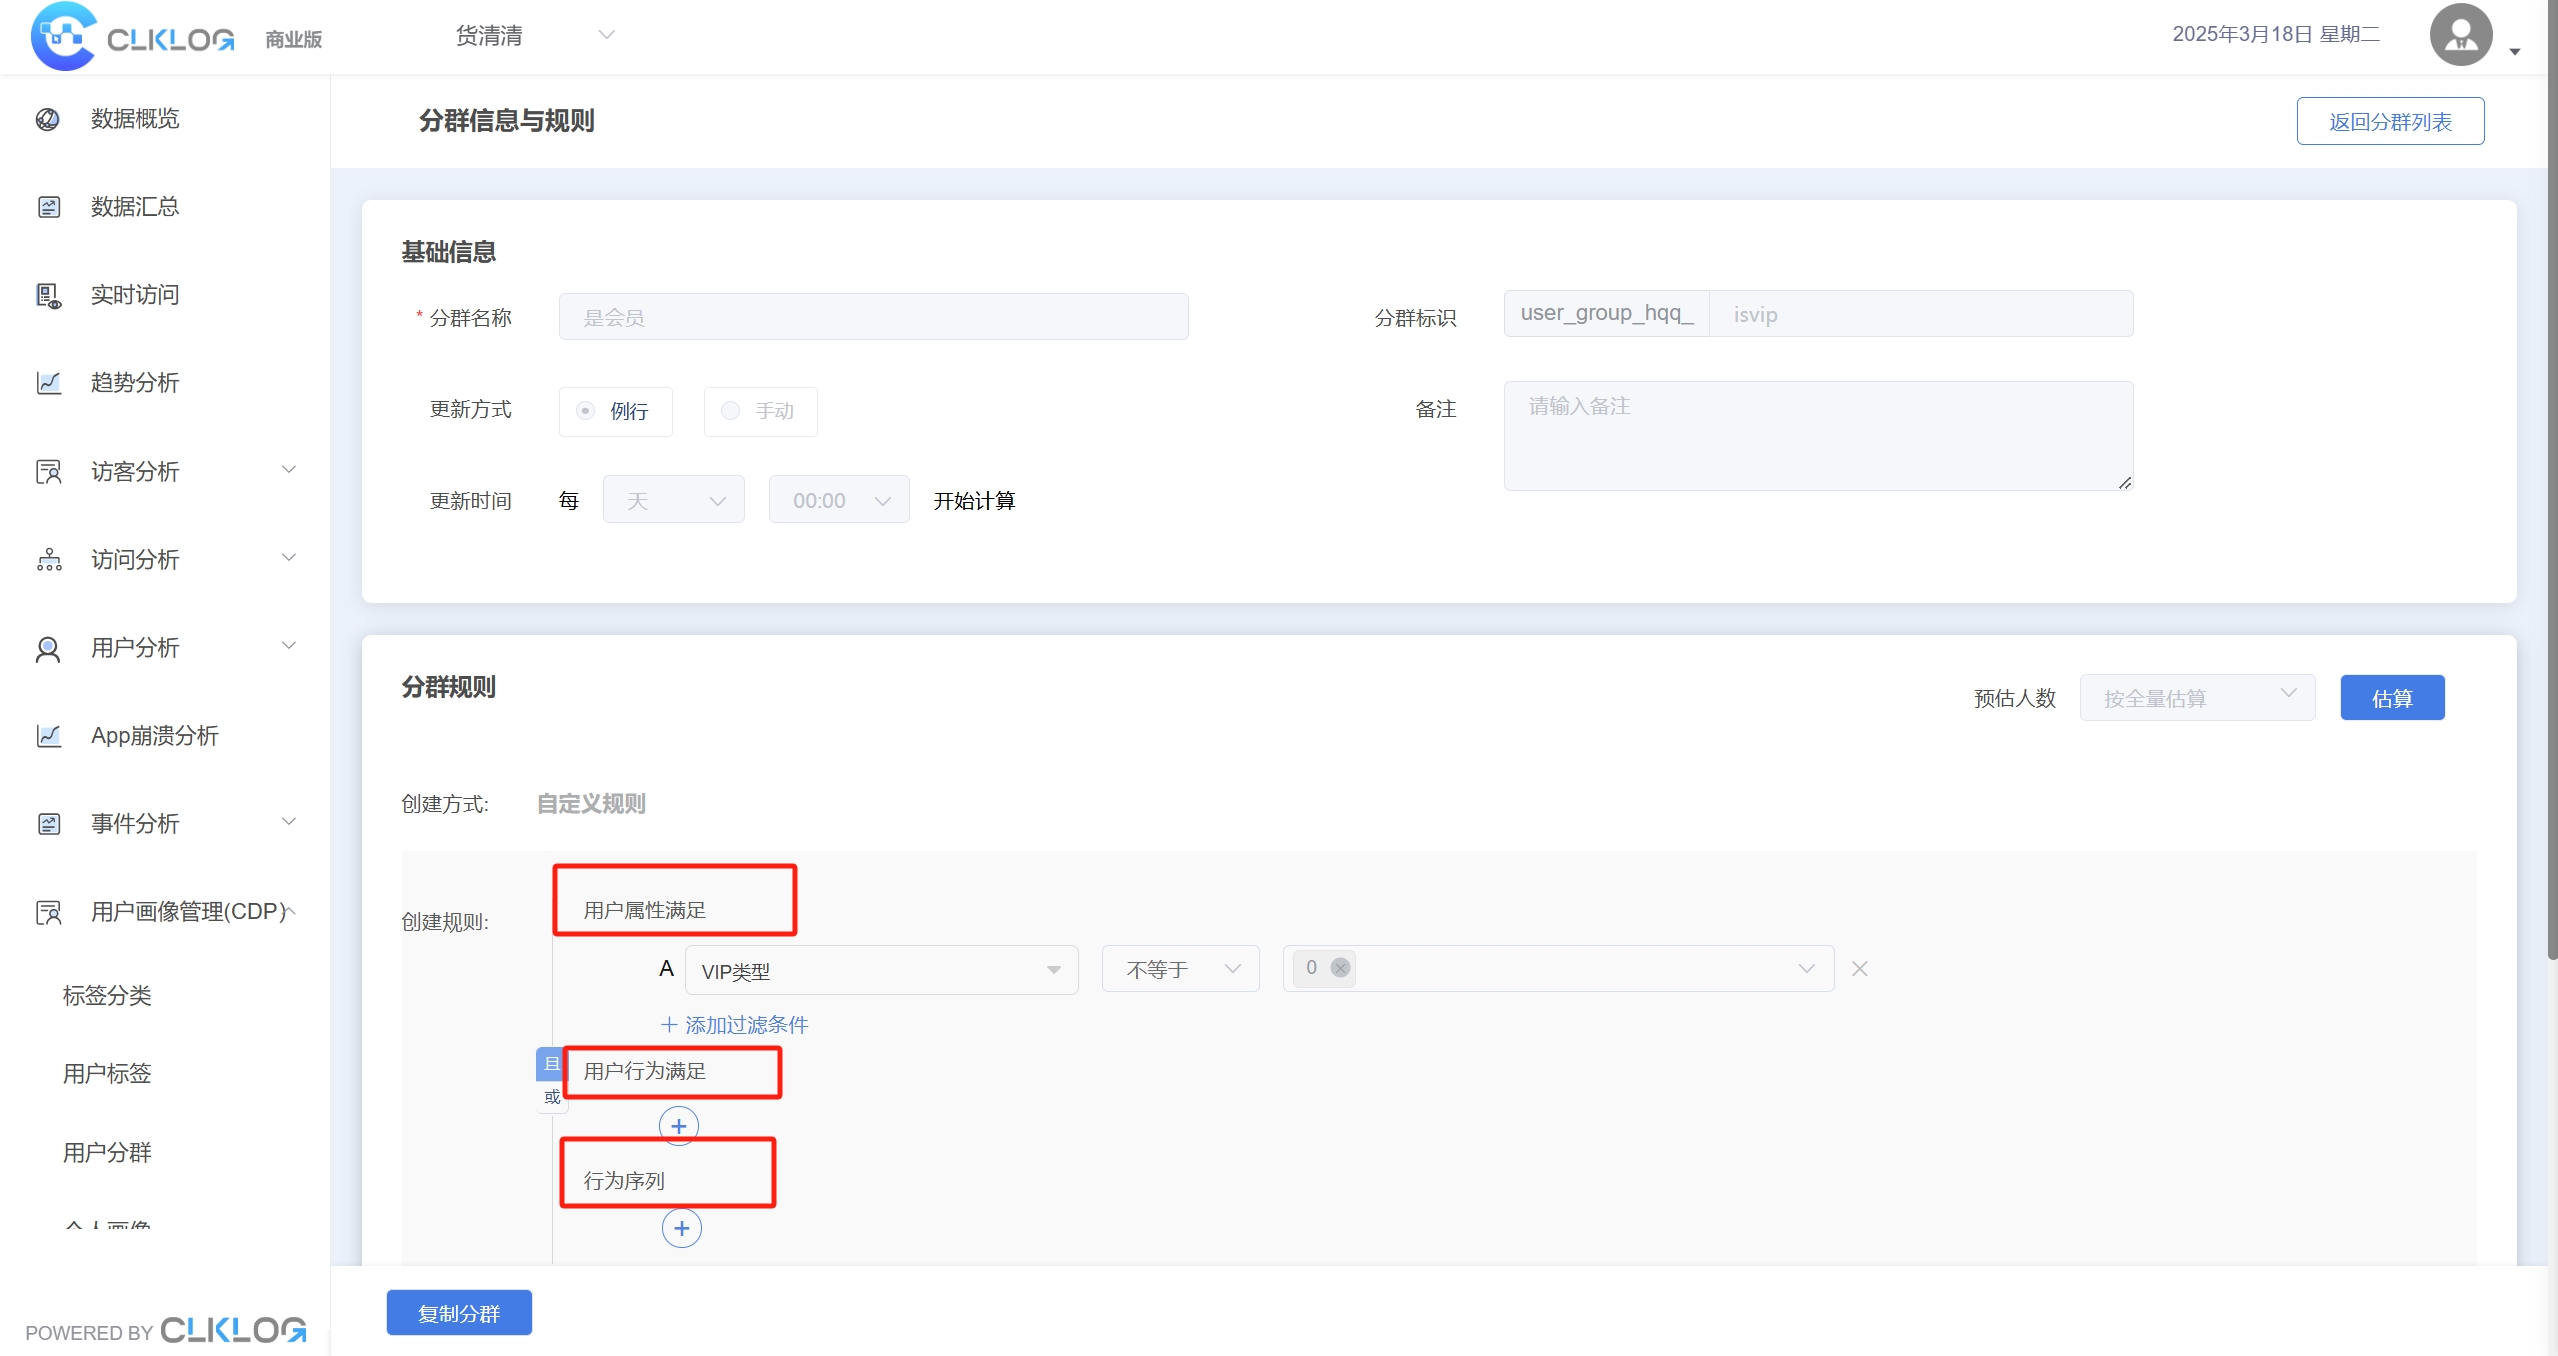
Task: Open the 用户分群 submenu item
Action: [x=107, y=1152]
